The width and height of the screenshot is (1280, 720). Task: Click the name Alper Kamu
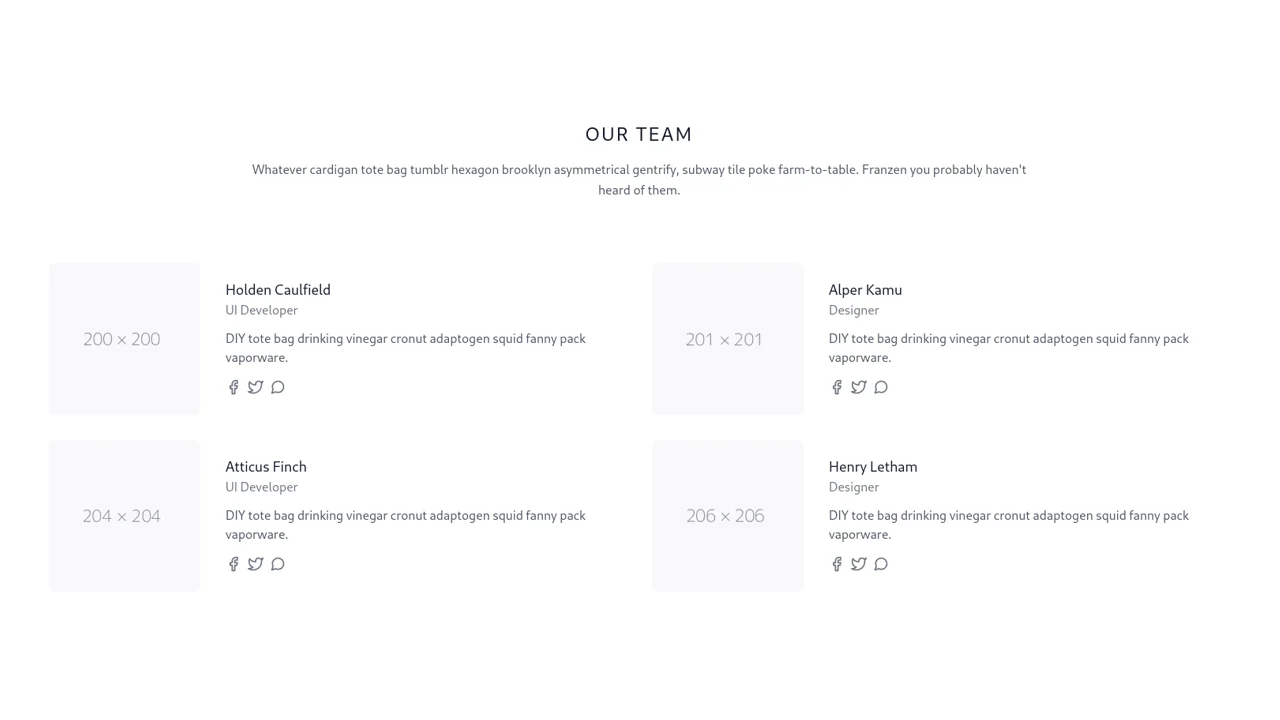[x=865, y=290]
